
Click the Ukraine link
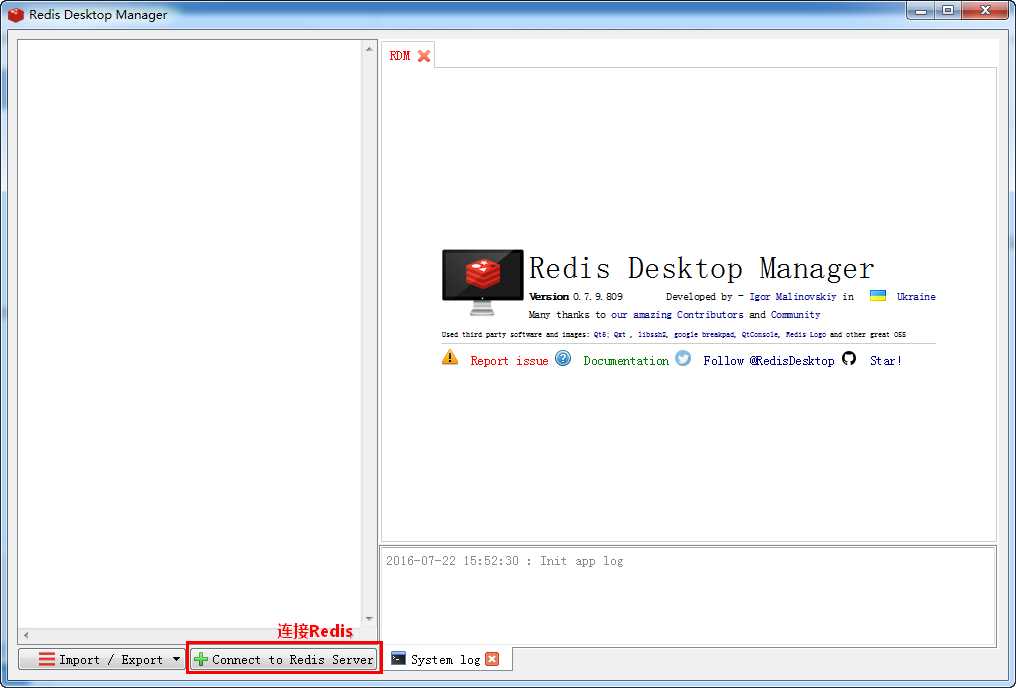pos(916,297)
